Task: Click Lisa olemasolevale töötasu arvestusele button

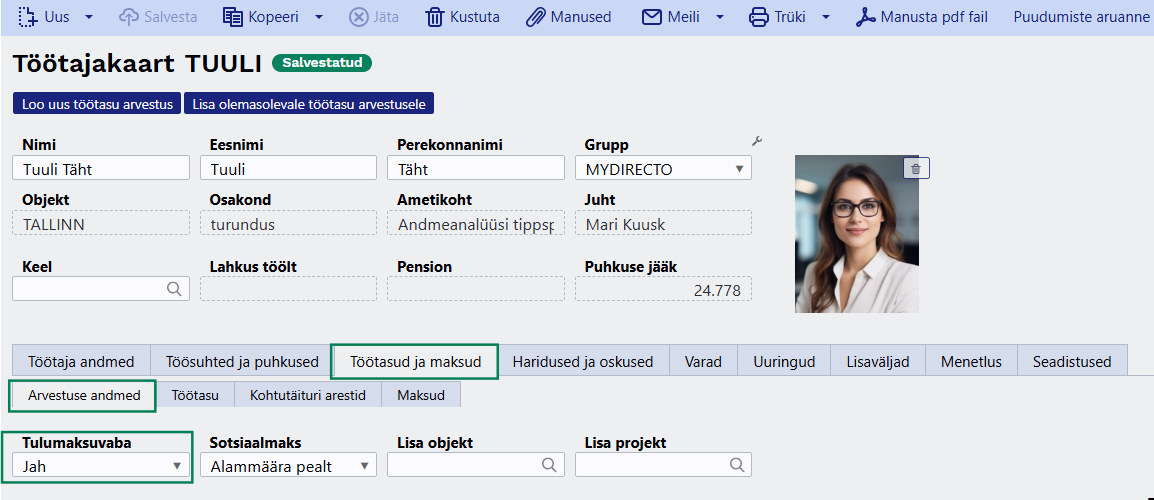Action: tap(308, 104)
